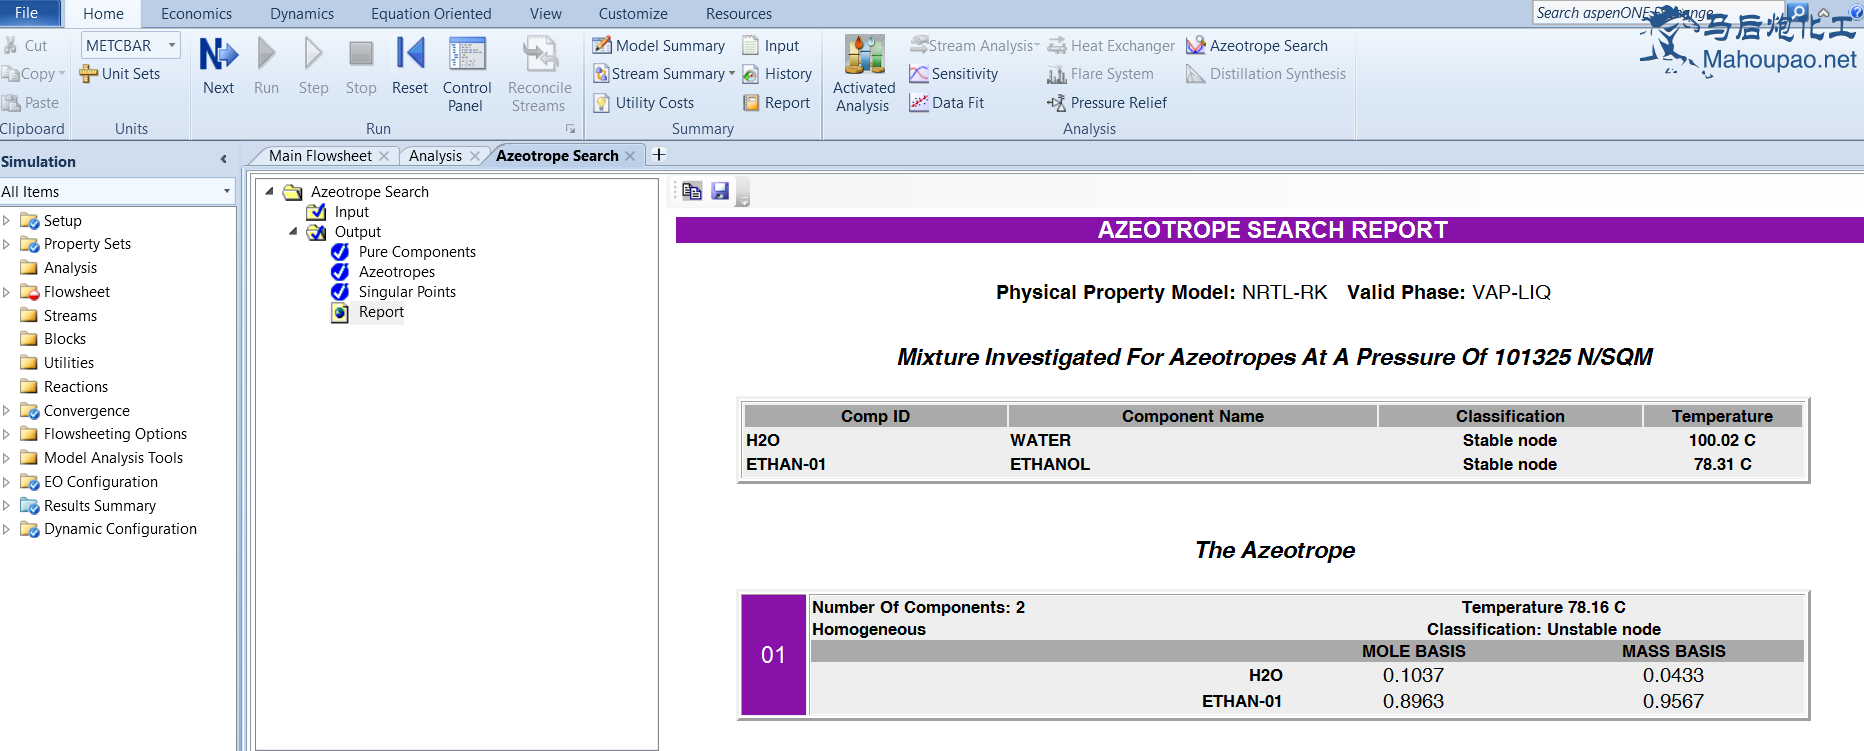
Task: Switch to the Dynamics ribbon tab
Action: point(302,14)
